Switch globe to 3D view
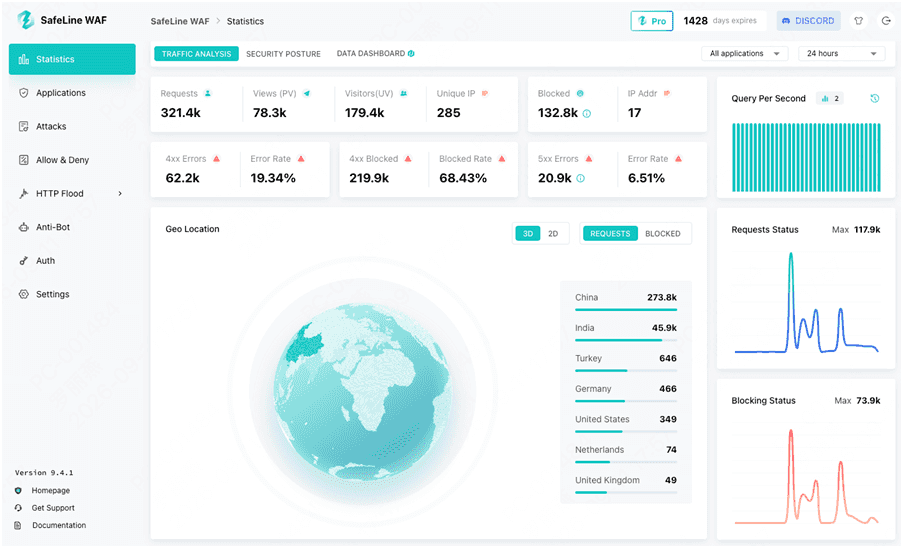 (x=528, y=234)
